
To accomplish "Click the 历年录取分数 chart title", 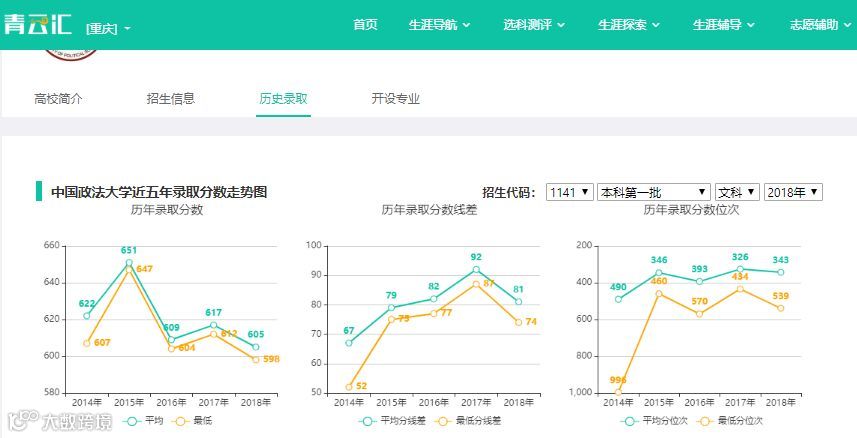I will point(167,210).
